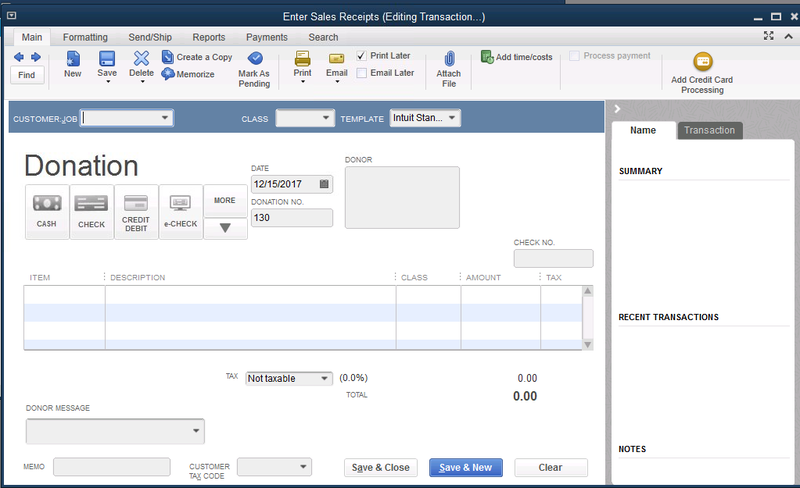800x488 pixels.
Task: Toggle full-screen expand icon
Action: point(768,36)
